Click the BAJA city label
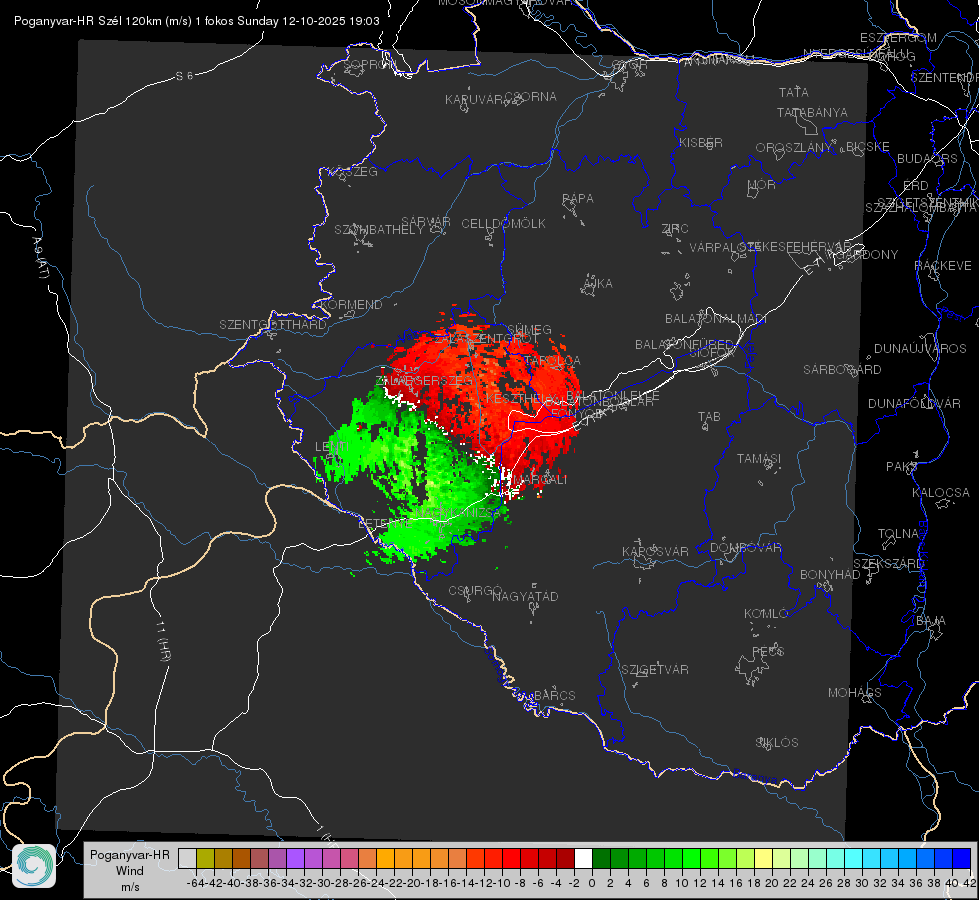The width and height of the screenshot is (979, 900). [931, 621]
